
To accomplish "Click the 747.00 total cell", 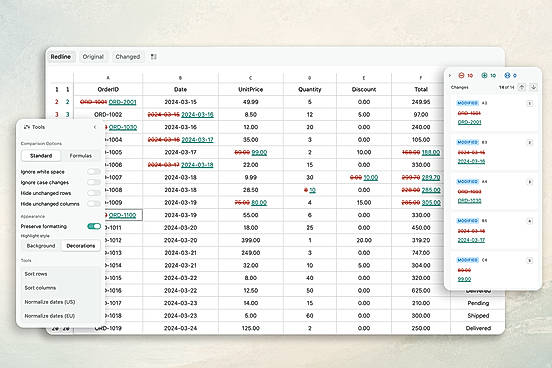I will coord(421,253).
